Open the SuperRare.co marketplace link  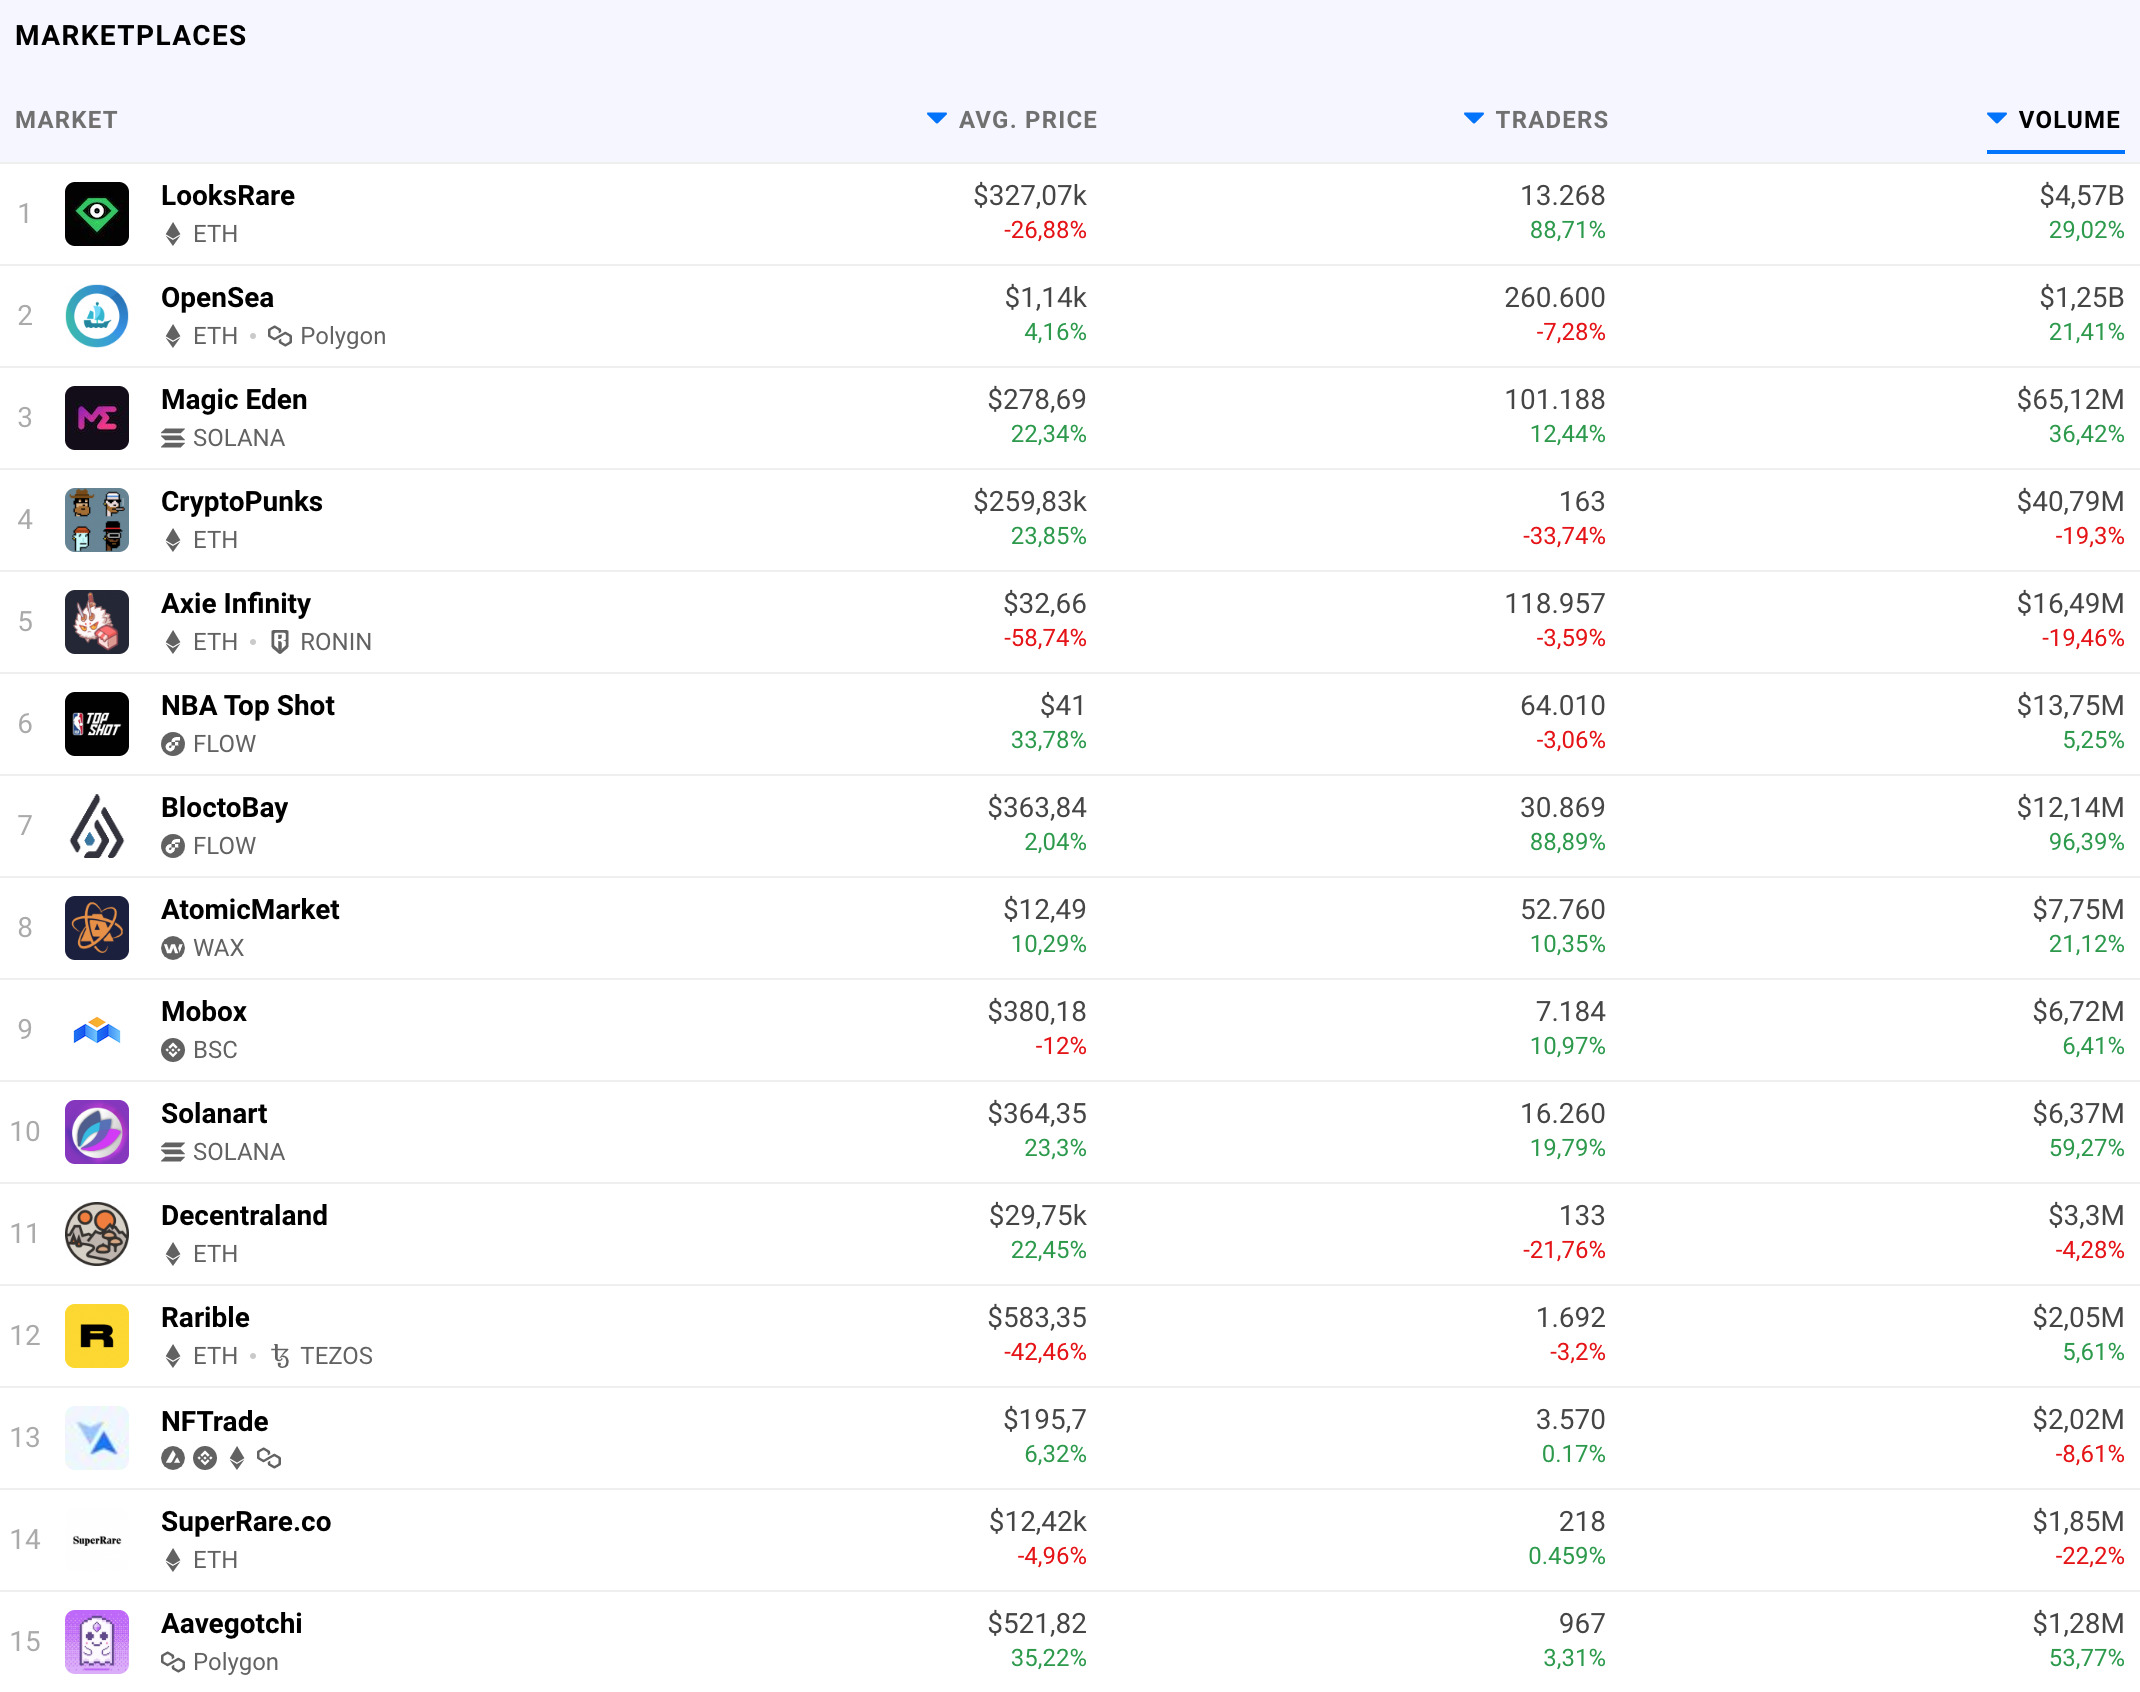[x=246, y=1522]
